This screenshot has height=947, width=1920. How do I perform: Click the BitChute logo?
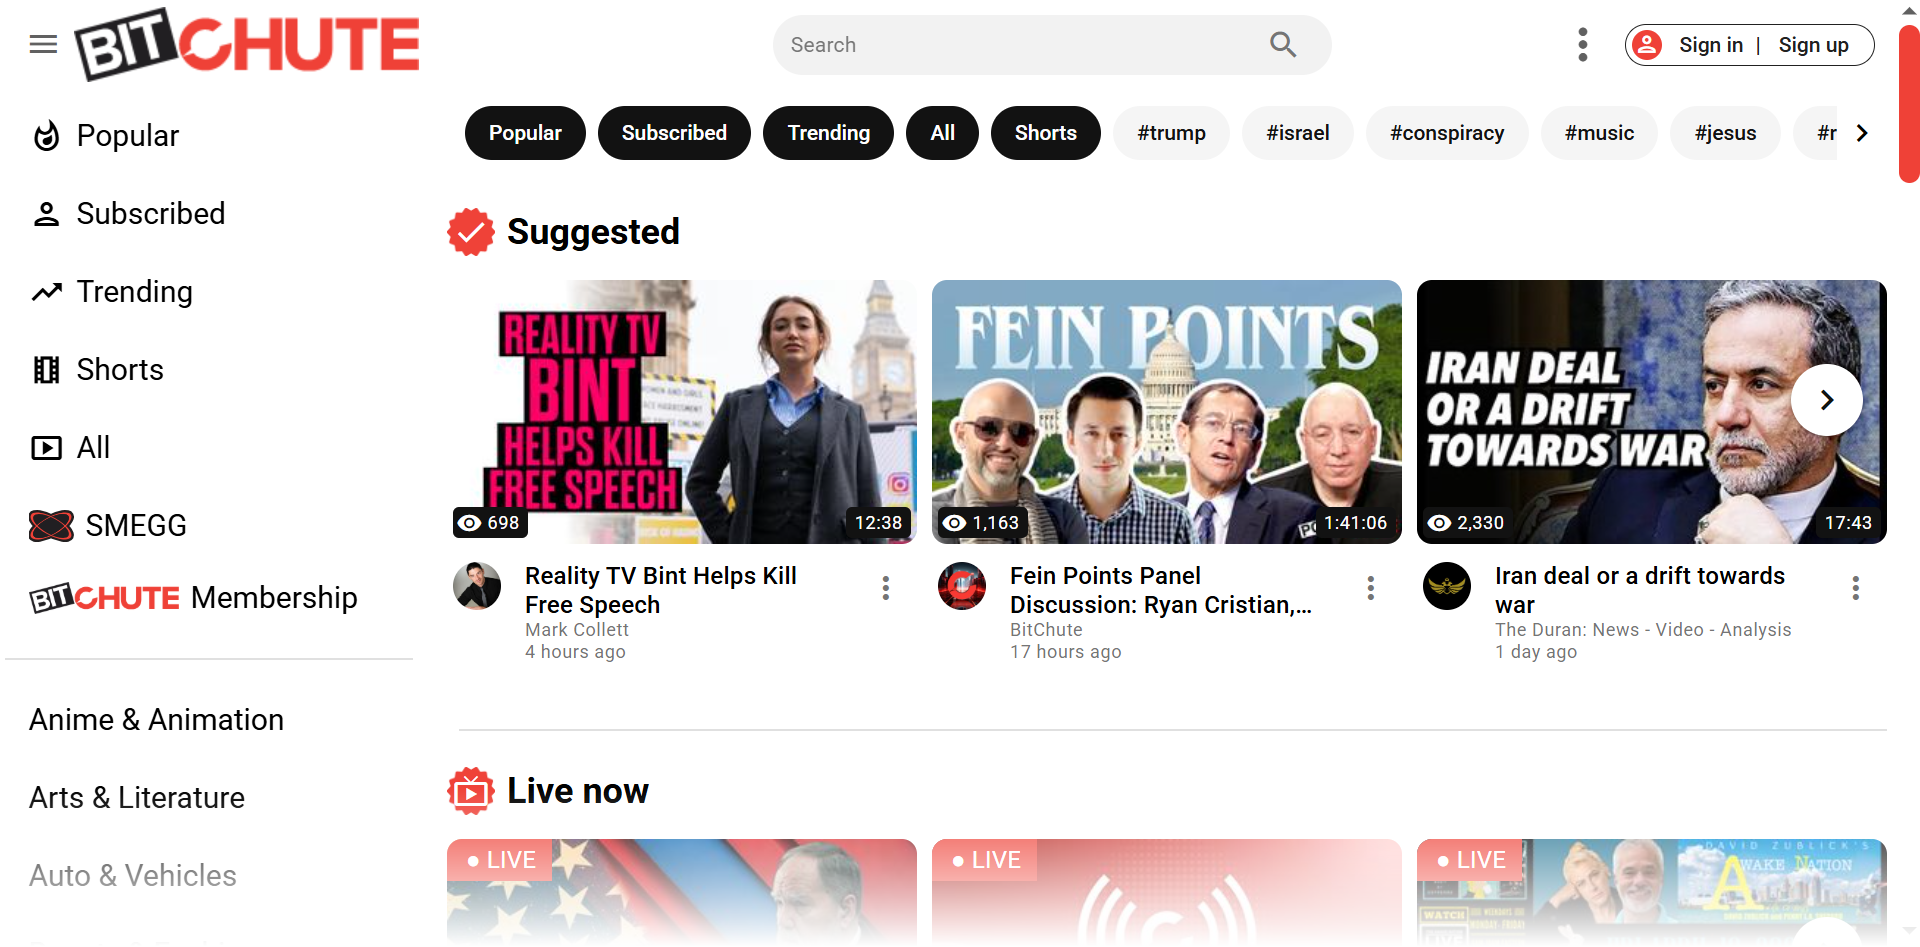click(247, 45)
